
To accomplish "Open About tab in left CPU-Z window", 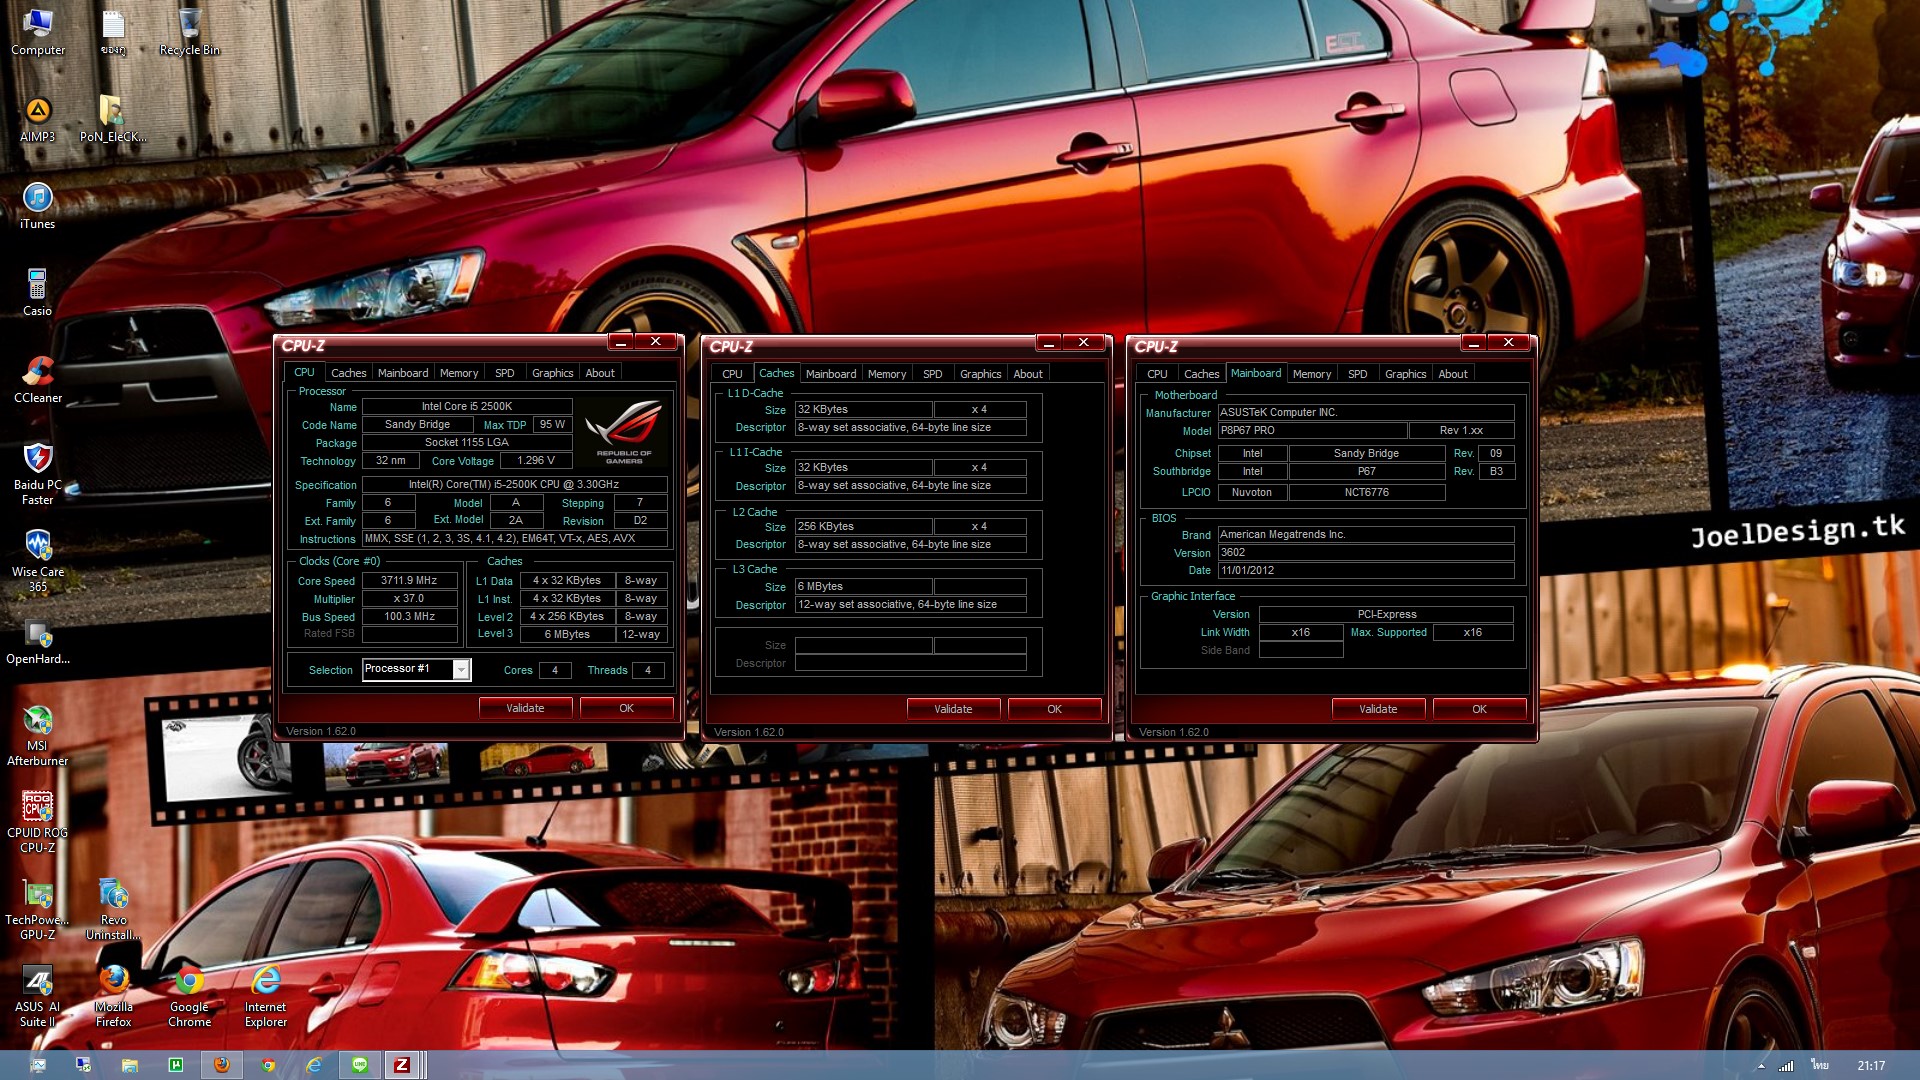I will [x=600, y=373].
